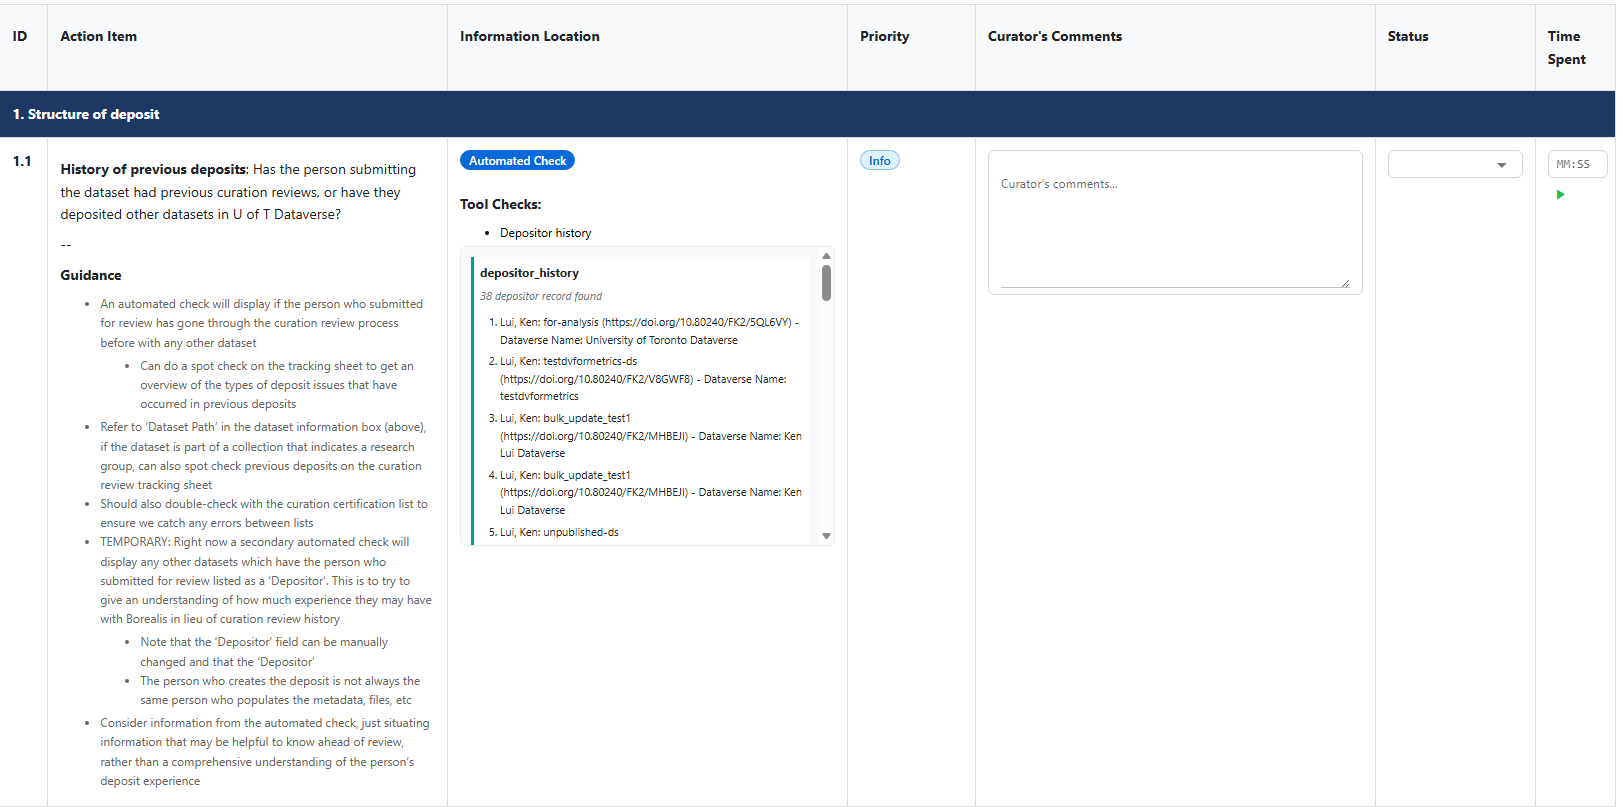Click the Automated Check badge
Screen dimensions: 1623x807
click(x=517, y=161)
